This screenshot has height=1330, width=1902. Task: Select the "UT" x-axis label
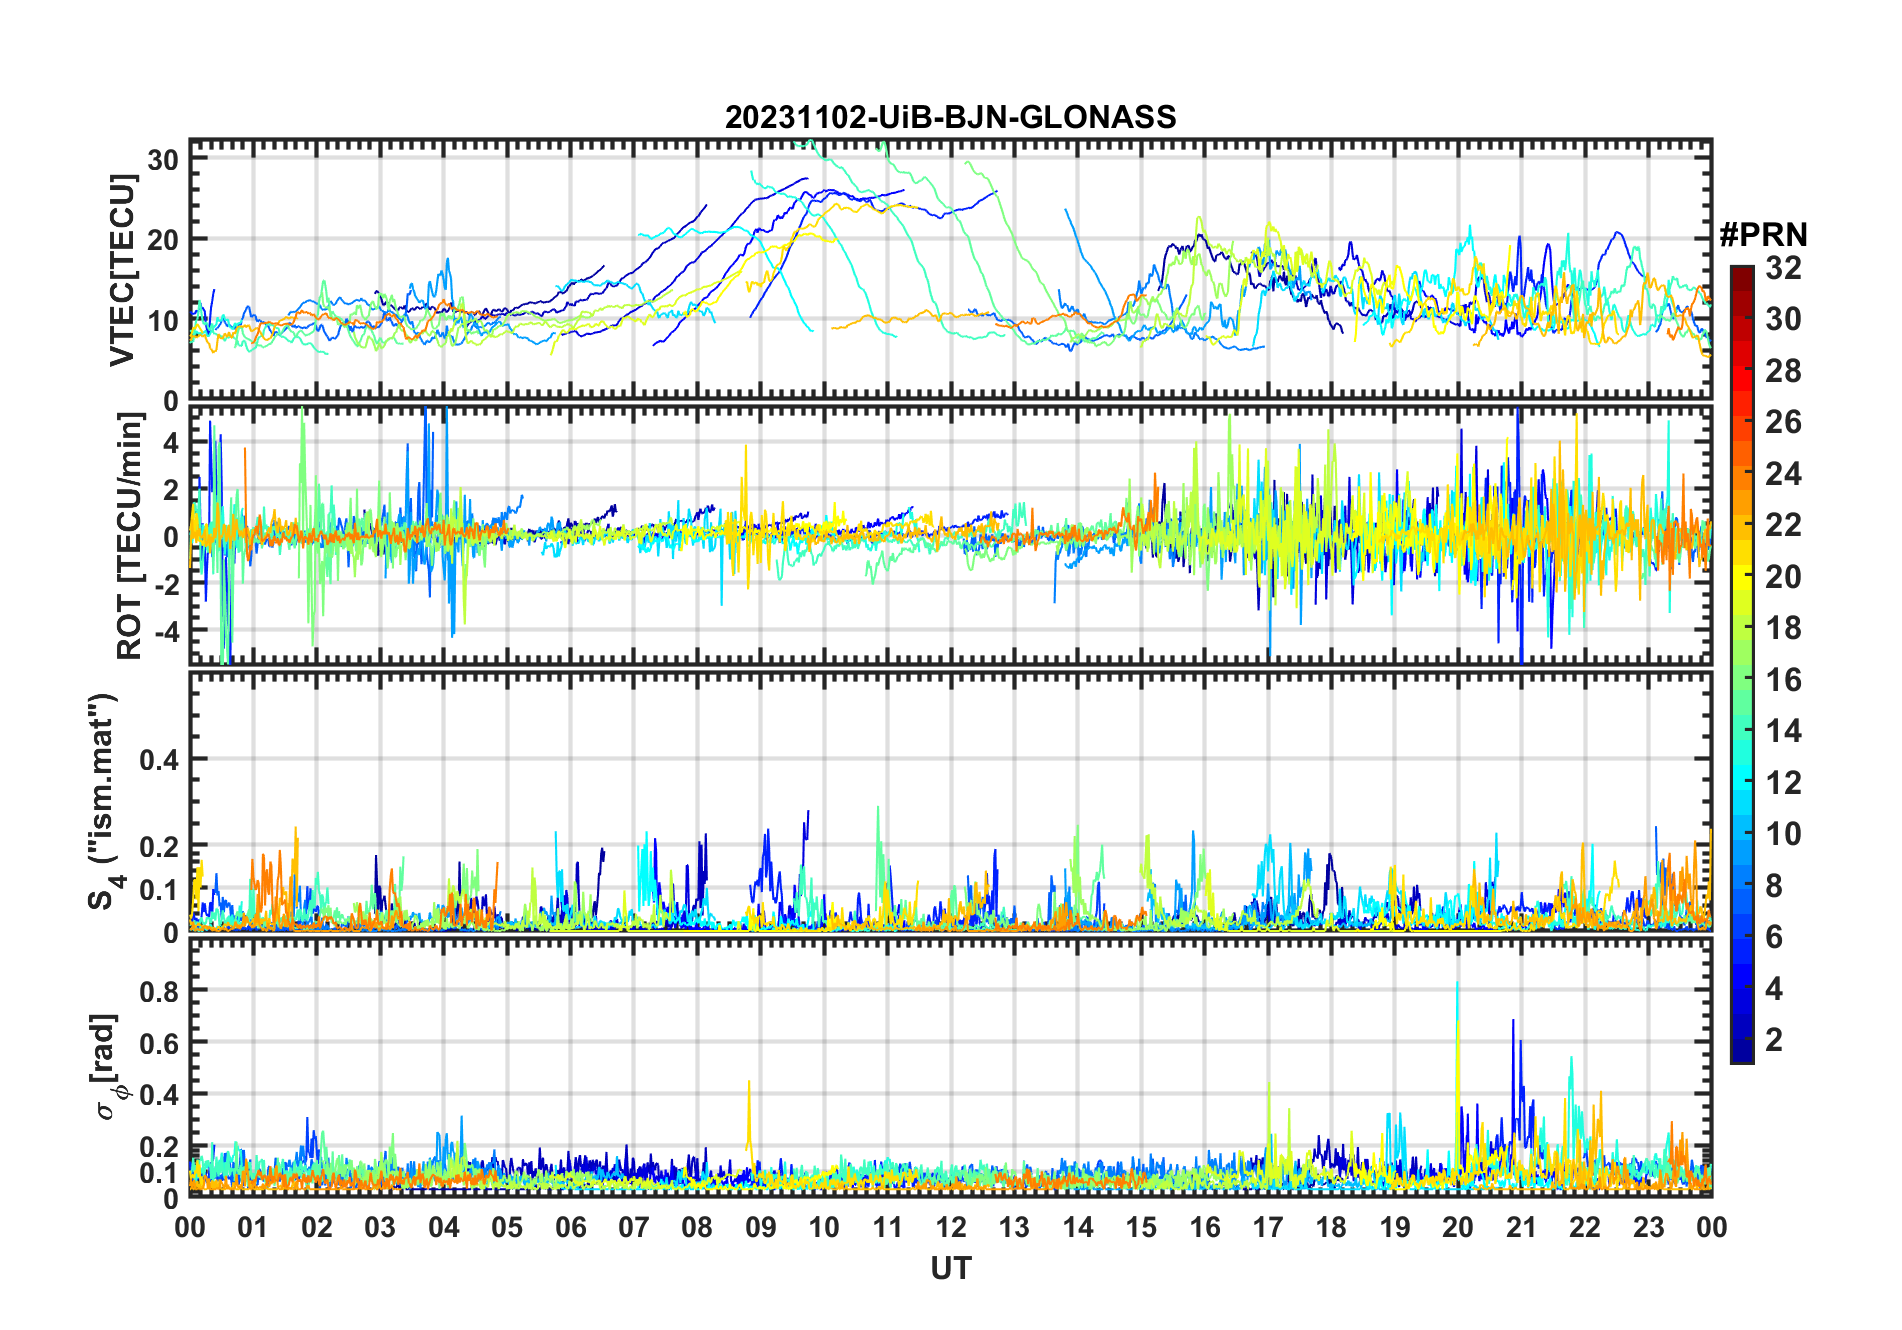(x=950, y=1269)
